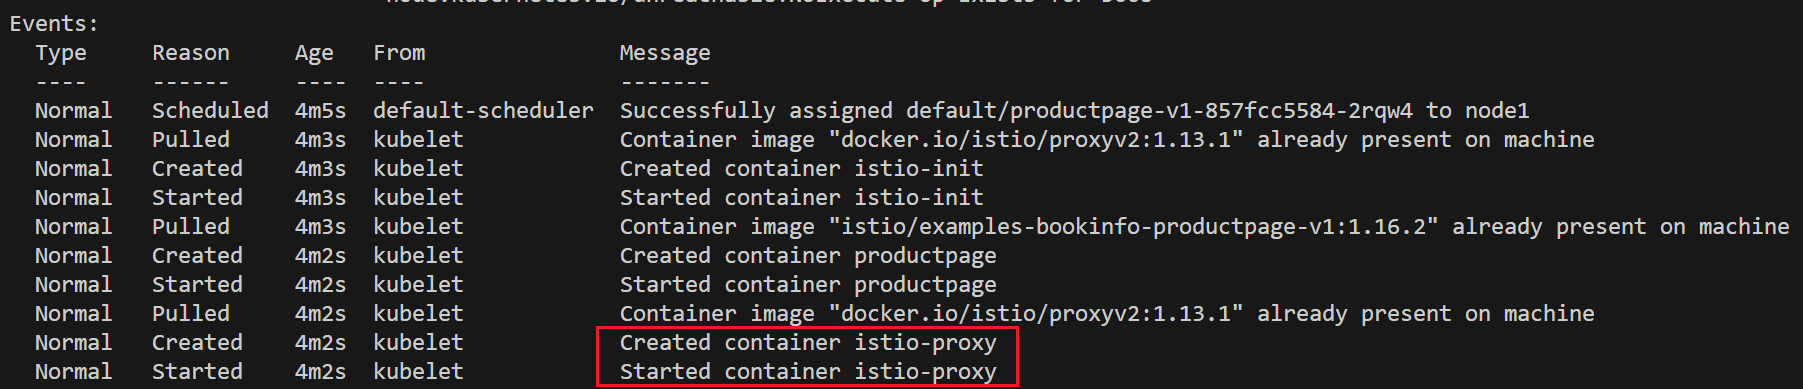This screenshot has height=389, width=1803.
Task: Click the examples-bookinfo-productpage image message
Action: point(1204,227)
